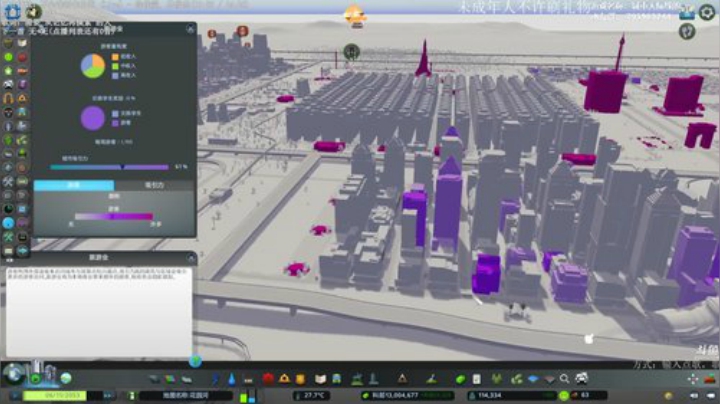Screen dimensions: 720x404
Task: Activate the bulldozer tool bottom-right
Action: pyautogui.click(x=710, y=379)
